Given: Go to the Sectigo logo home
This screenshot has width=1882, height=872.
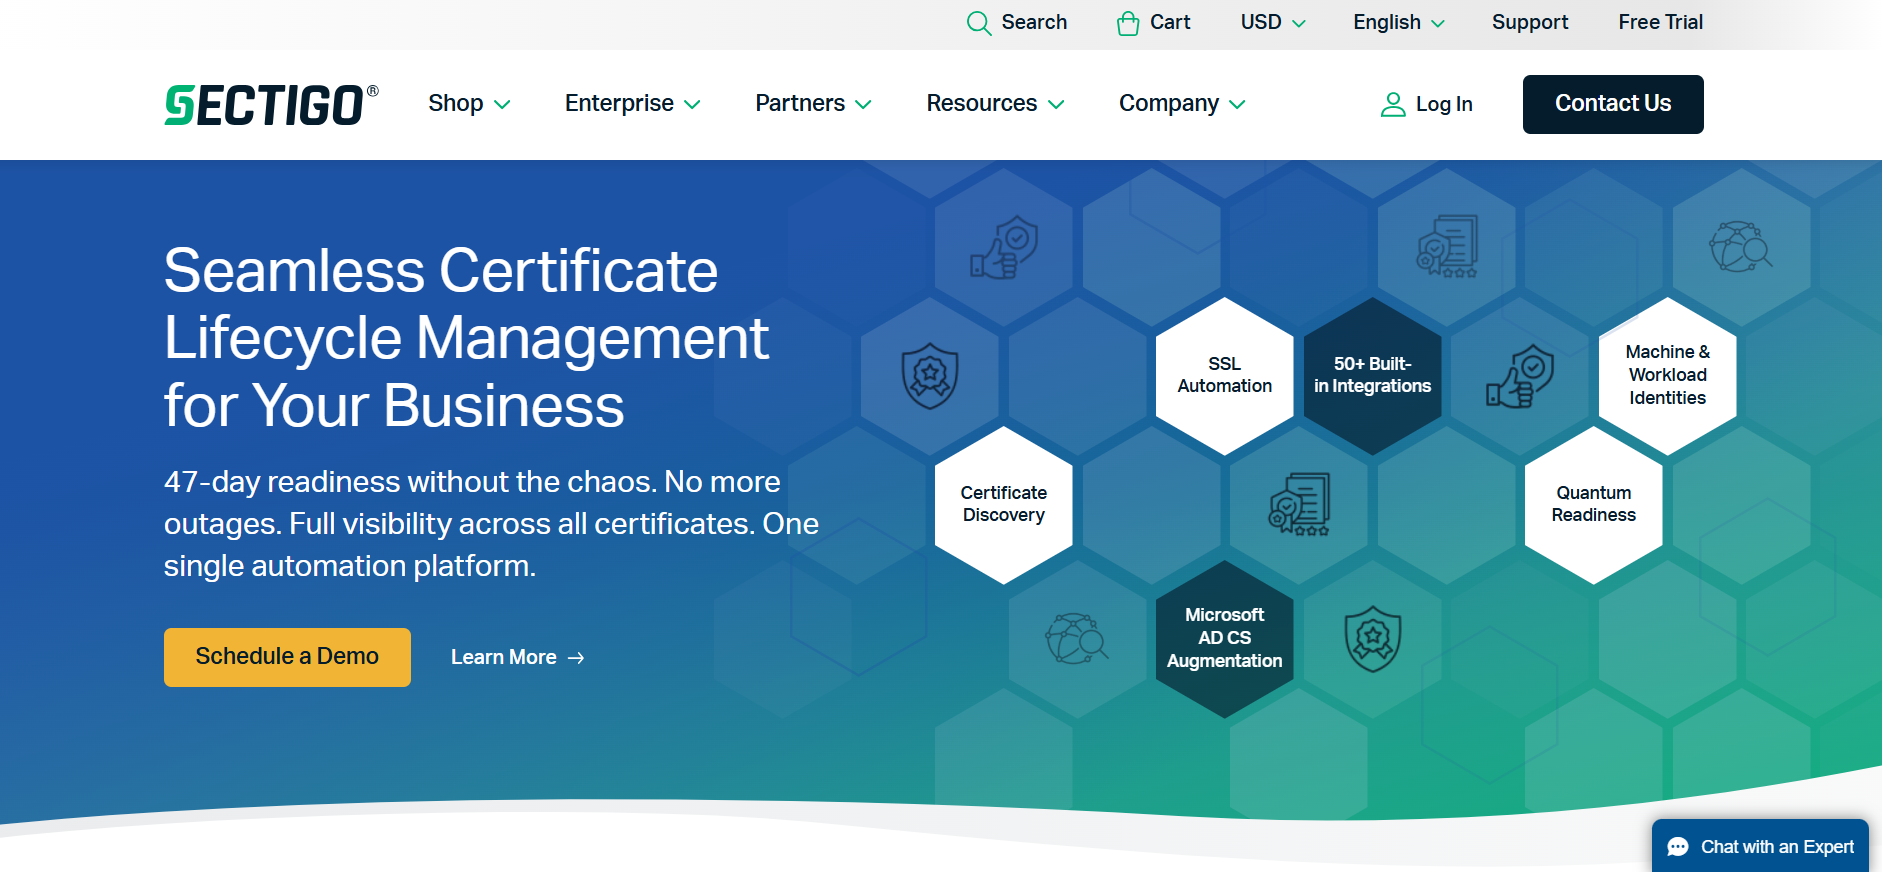Looking at the screenshot, I should 271,105.
